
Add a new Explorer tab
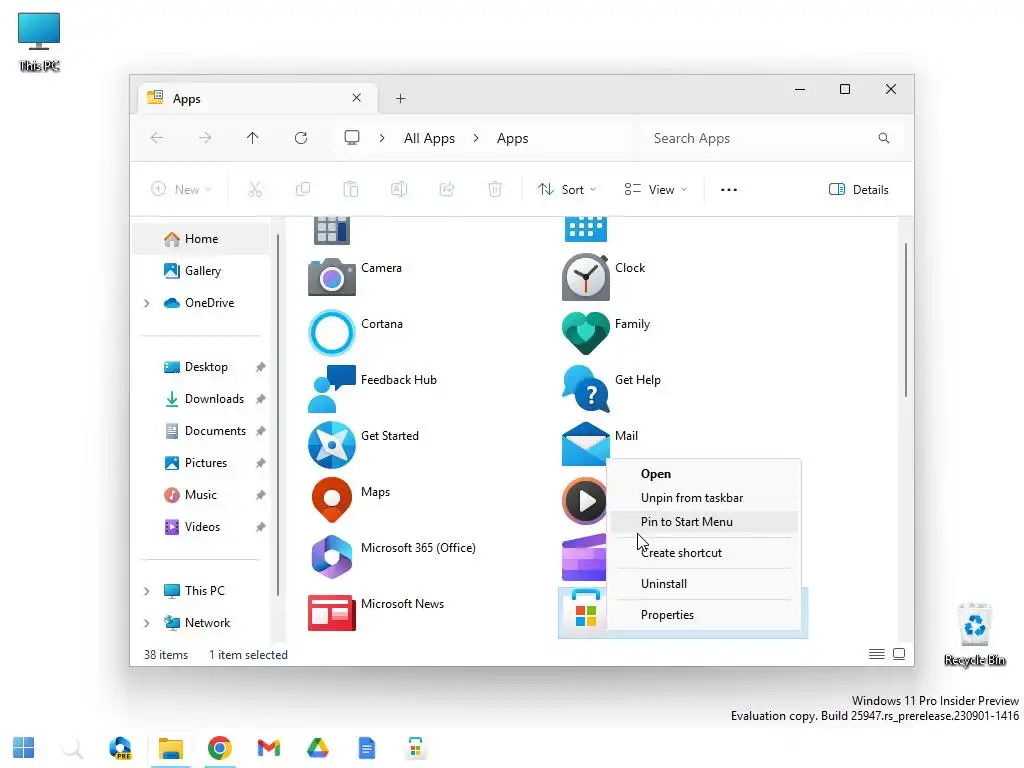(x=400, y=99)
